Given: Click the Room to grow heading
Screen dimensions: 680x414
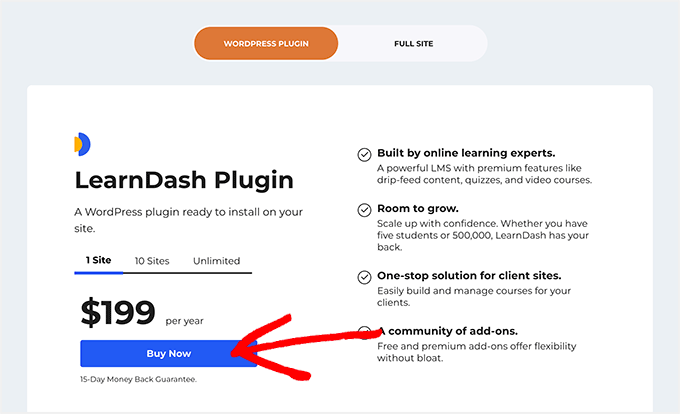Looking at the screenshot, I should pyautogui.click(x=418, y=209).
